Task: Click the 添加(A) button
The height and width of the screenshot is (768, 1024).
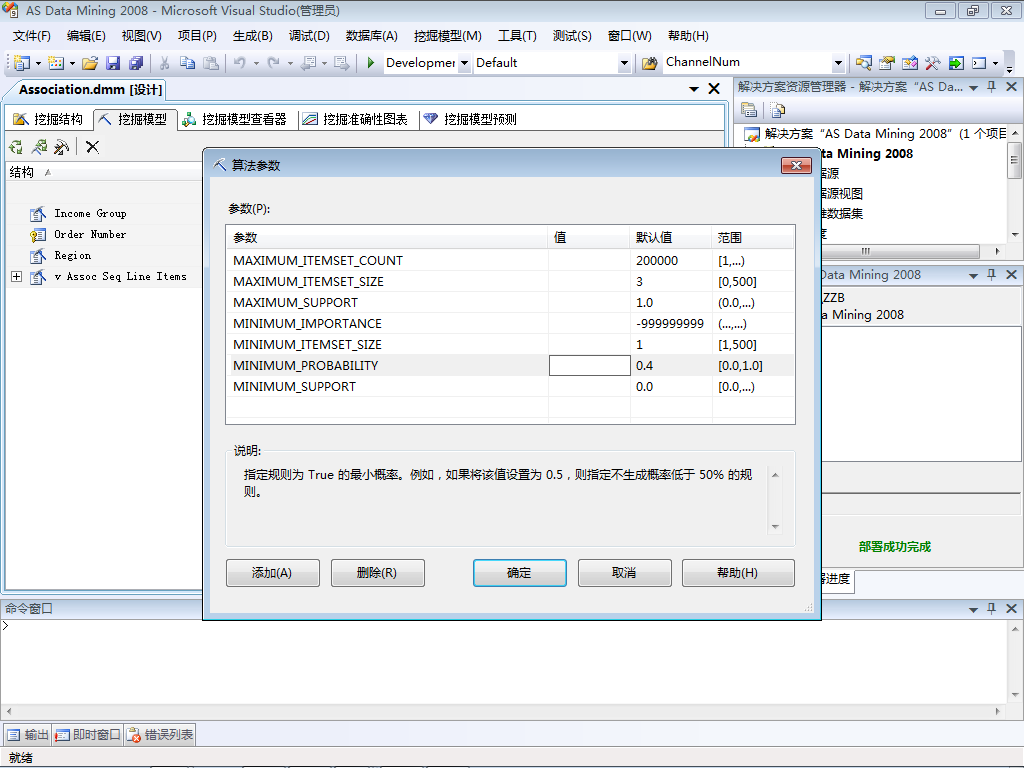Action: tap(272, 573)
